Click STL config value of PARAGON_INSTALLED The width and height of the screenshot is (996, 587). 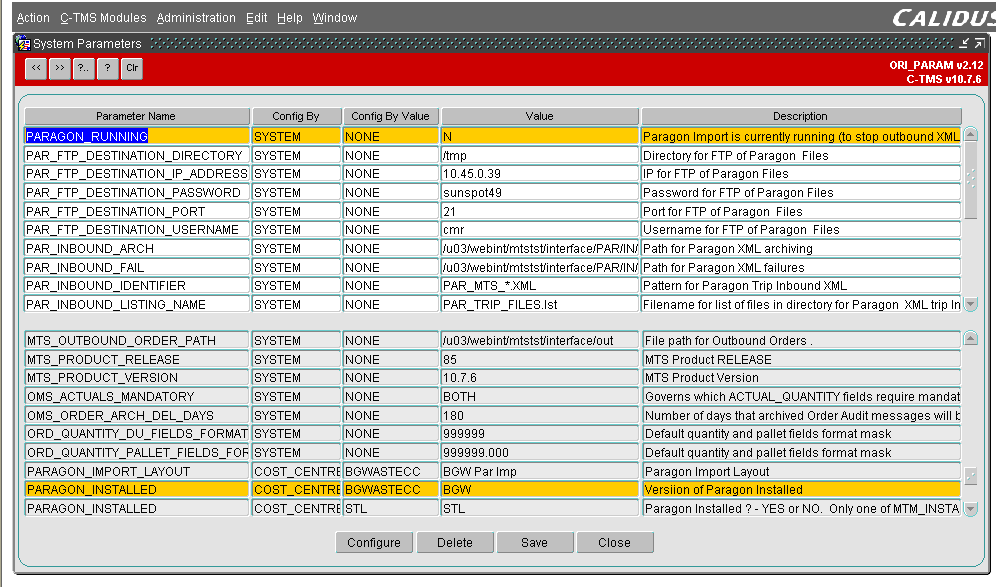(391, 509)
